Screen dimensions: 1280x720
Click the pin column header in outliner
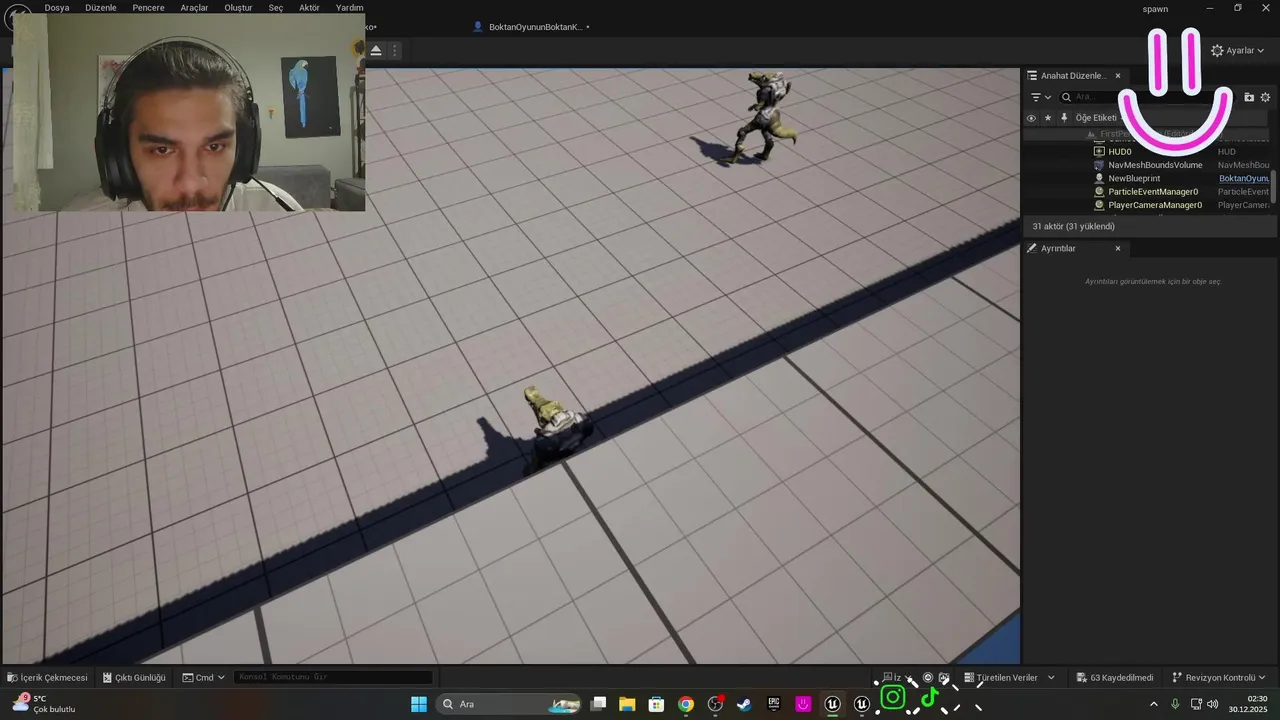coord(1064,118)
